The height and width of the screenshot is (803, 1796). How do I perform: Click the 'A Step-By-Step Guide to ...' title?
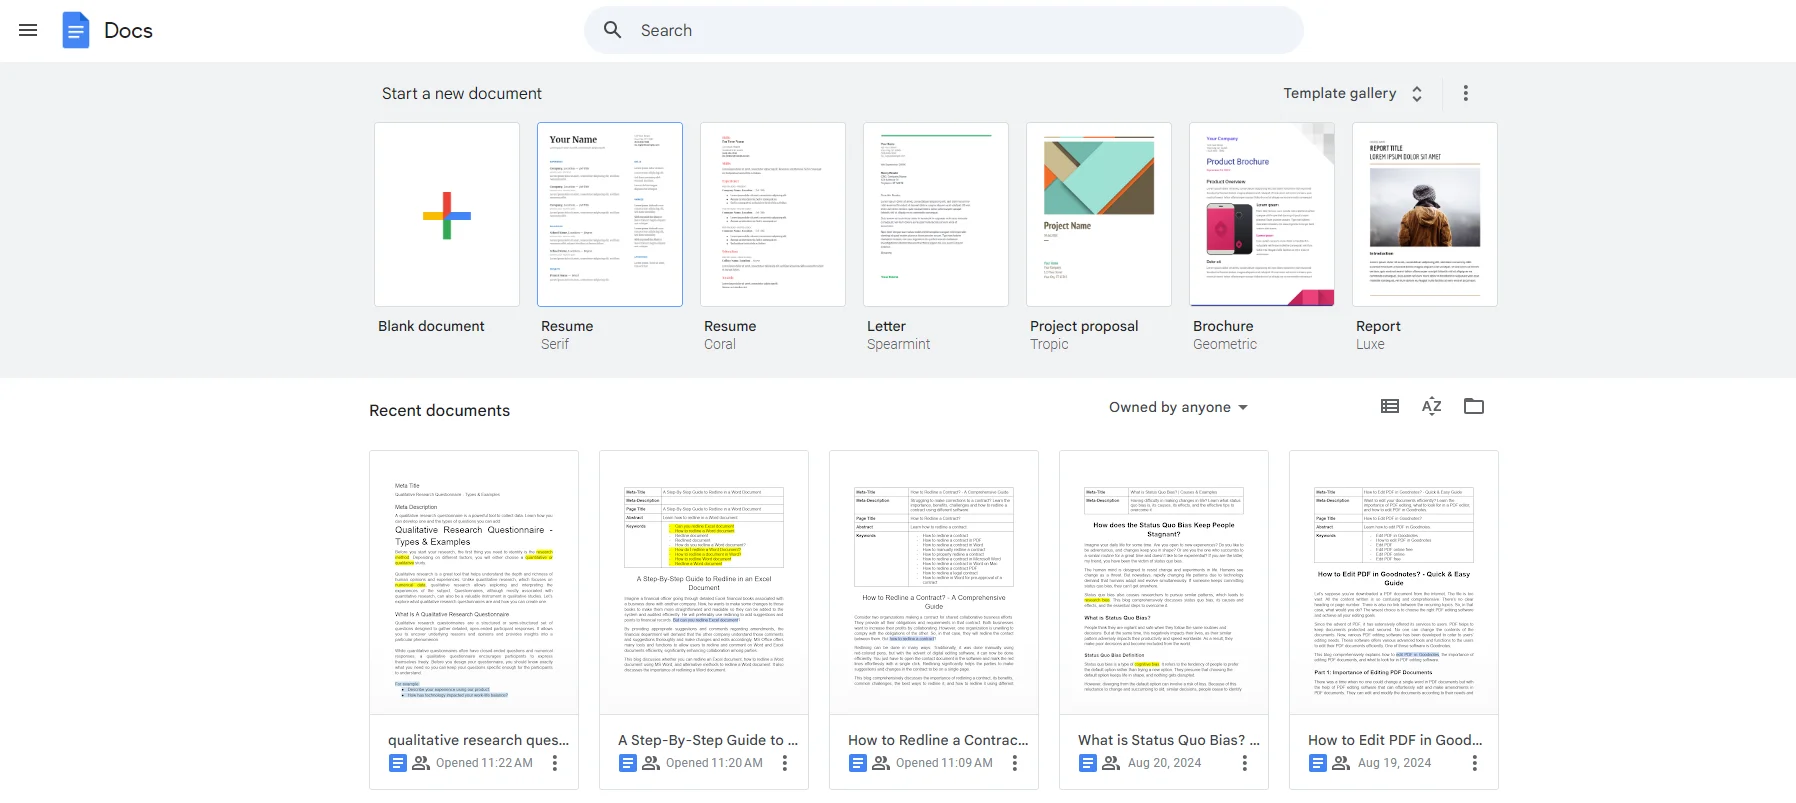pos(708,740)
